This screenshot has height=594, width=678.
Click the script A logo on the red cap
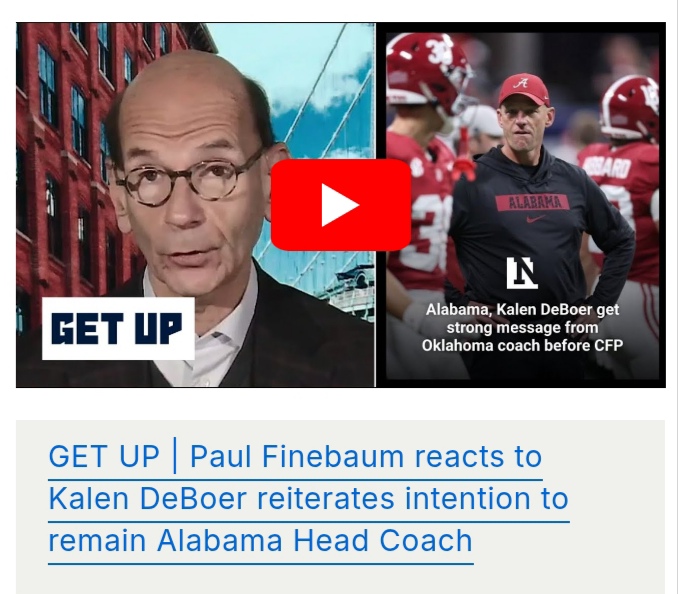pos(522,83)
